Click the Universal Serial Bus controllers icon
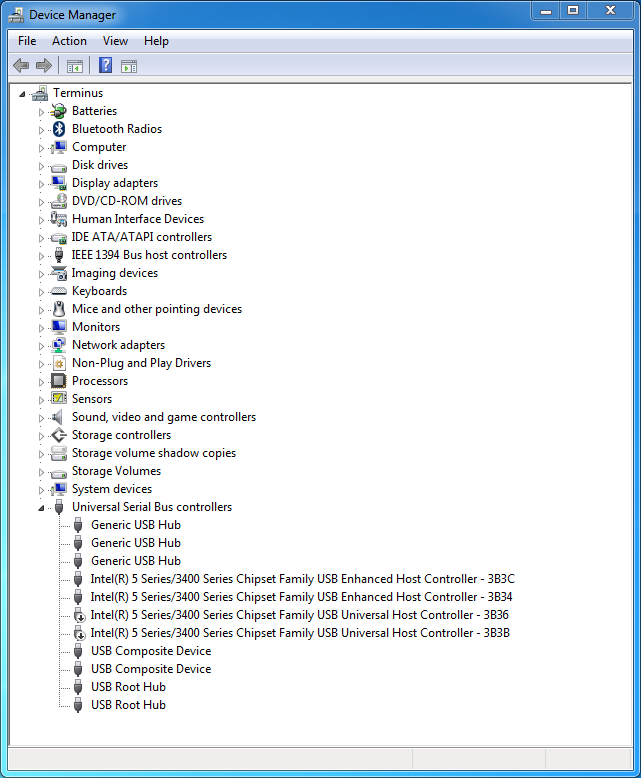Image resolution: width=641 pixels, height=778 pixels. [59, 507]
